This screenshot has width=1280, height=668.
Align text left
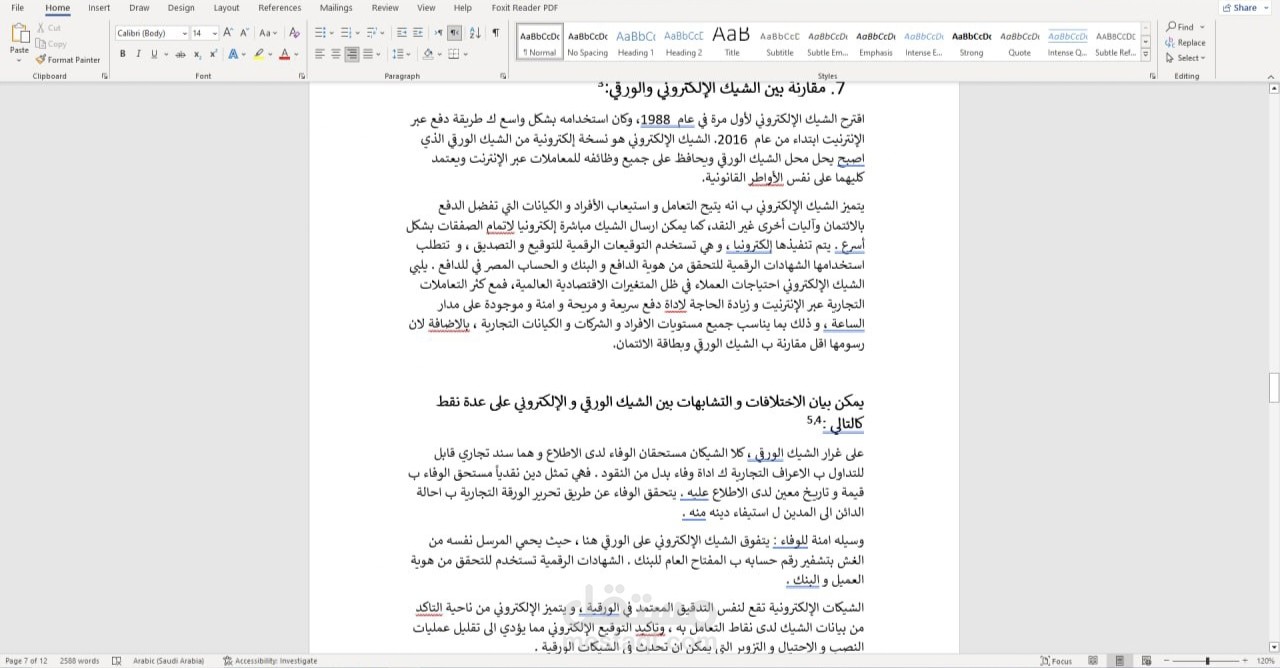coord(320,54)
